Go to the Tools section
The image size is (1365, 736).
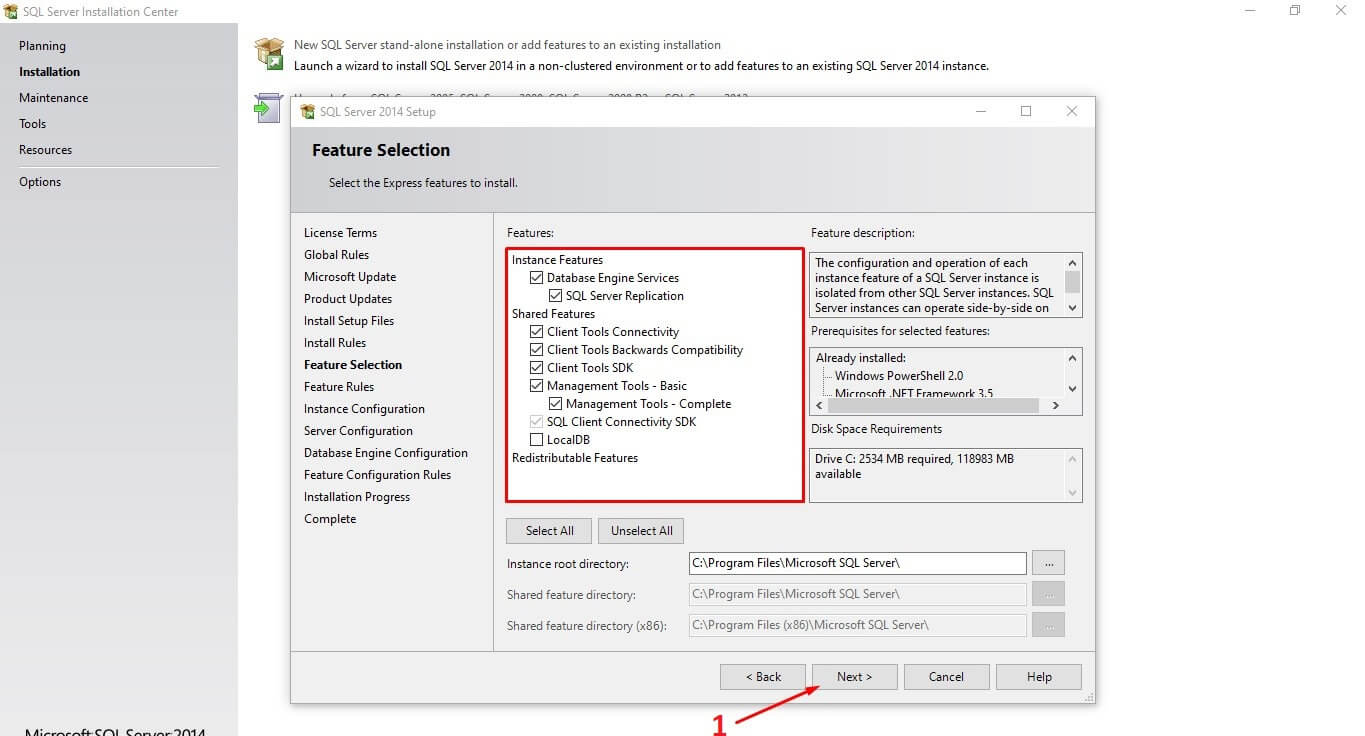pos(32,124)
